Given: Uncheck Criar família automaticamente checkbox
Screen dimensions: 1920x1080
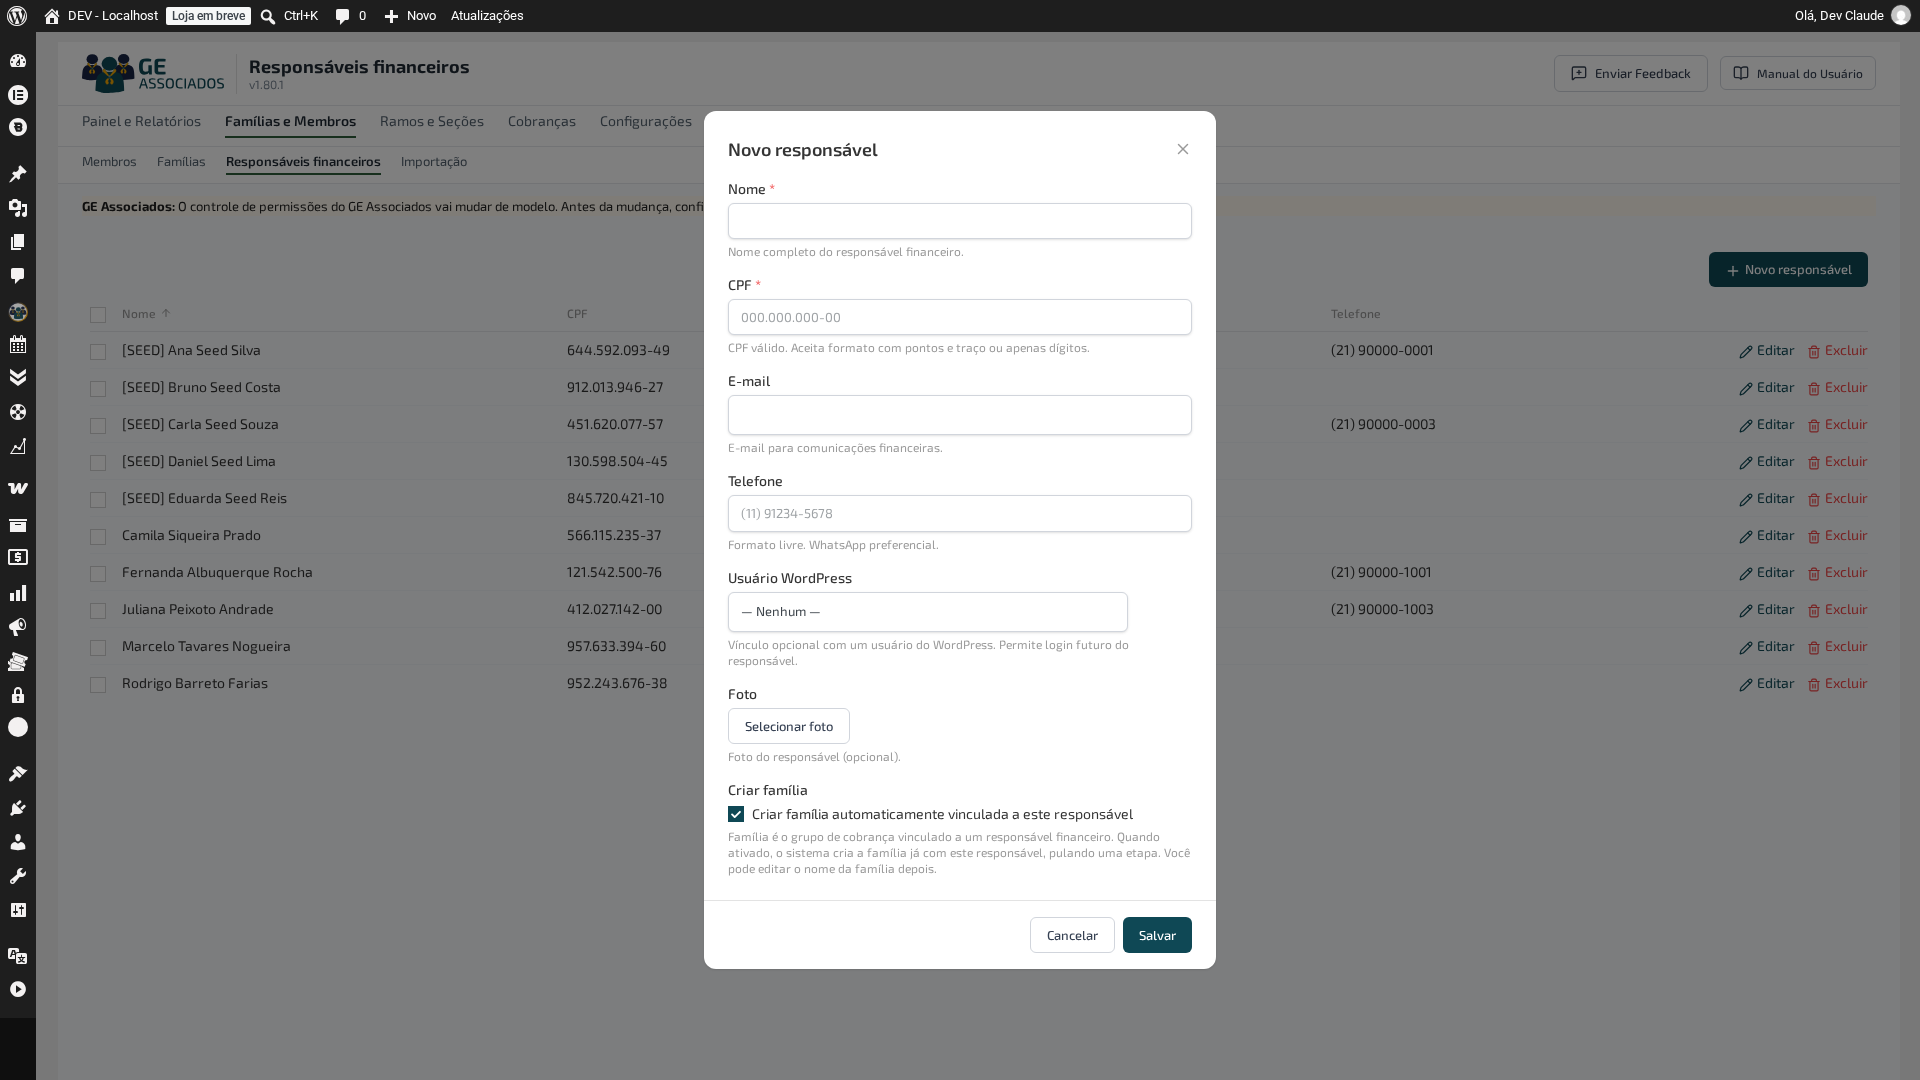Looking at the screenshot, I should [736, 814].
